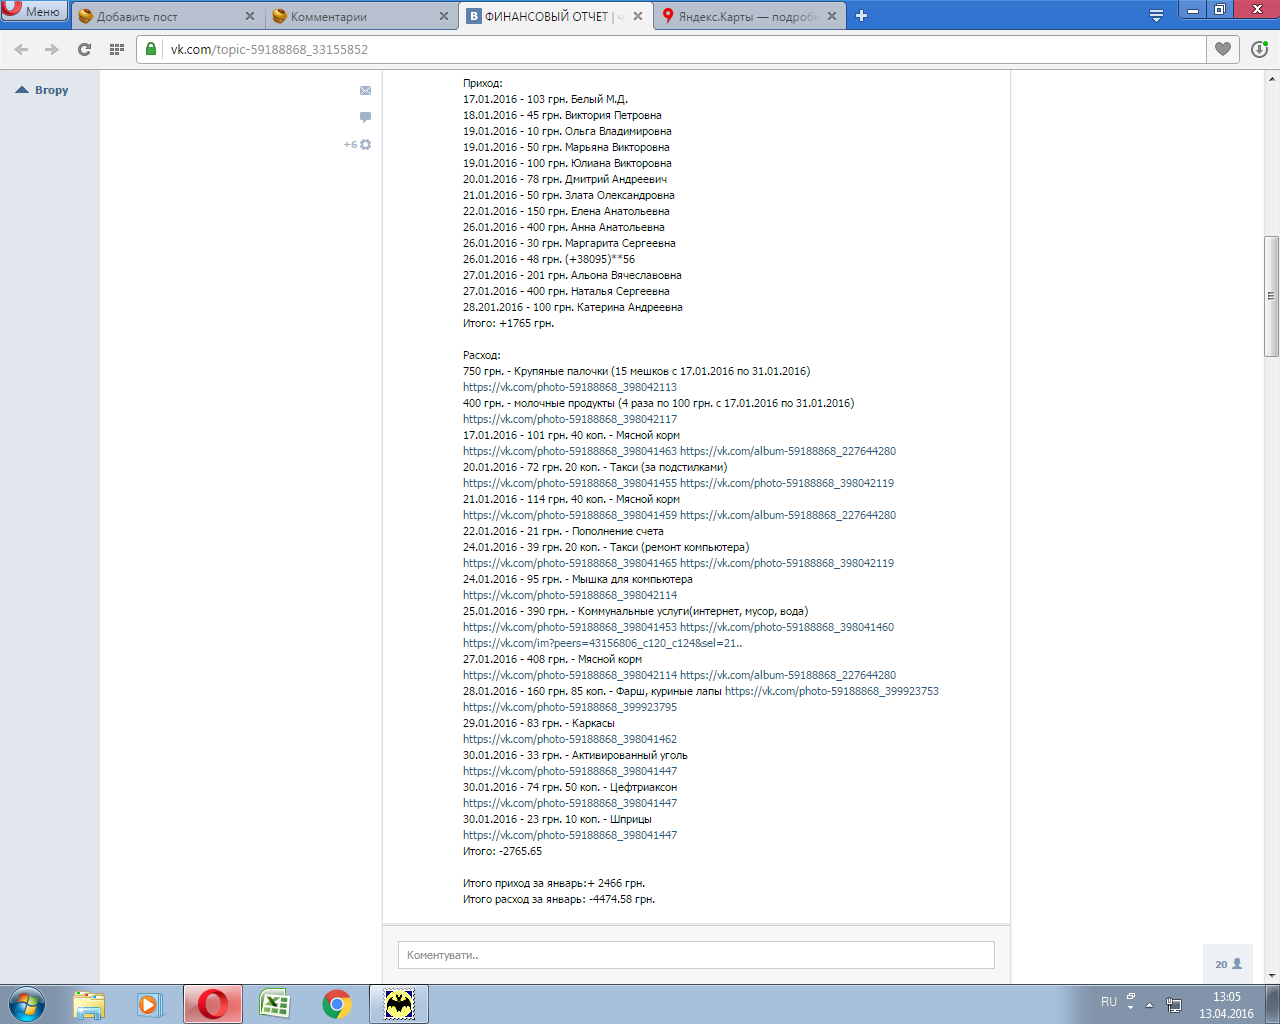Click the 20 participants counter
1280x1024 pixels.
click(1228, 964)
